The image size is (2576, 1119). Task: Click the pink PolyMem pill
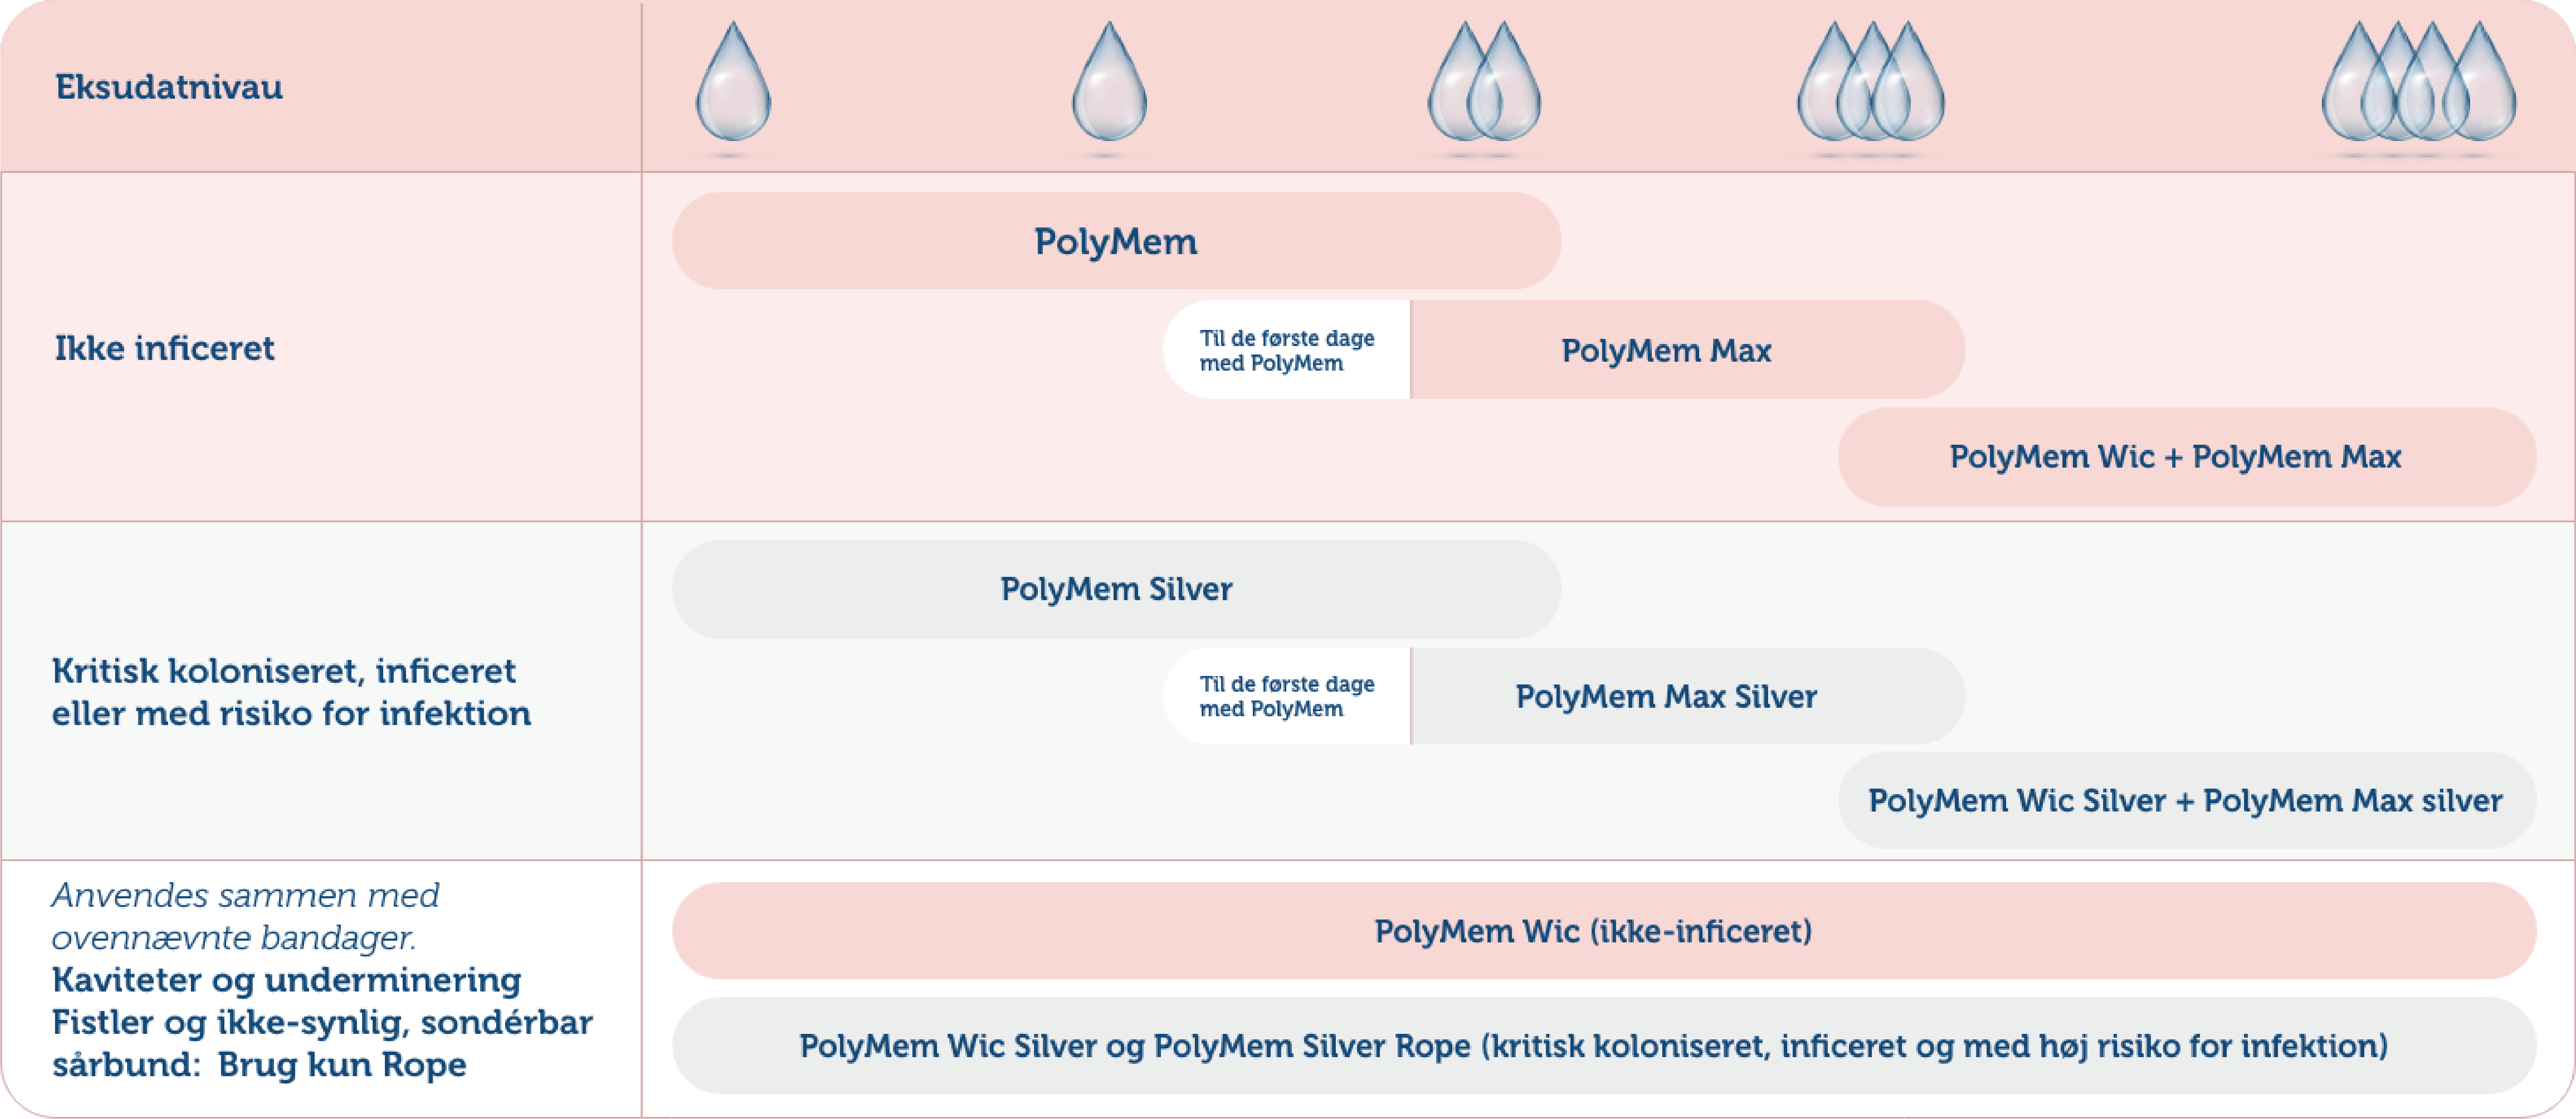pyautogui.click(x=1116, y=241)
